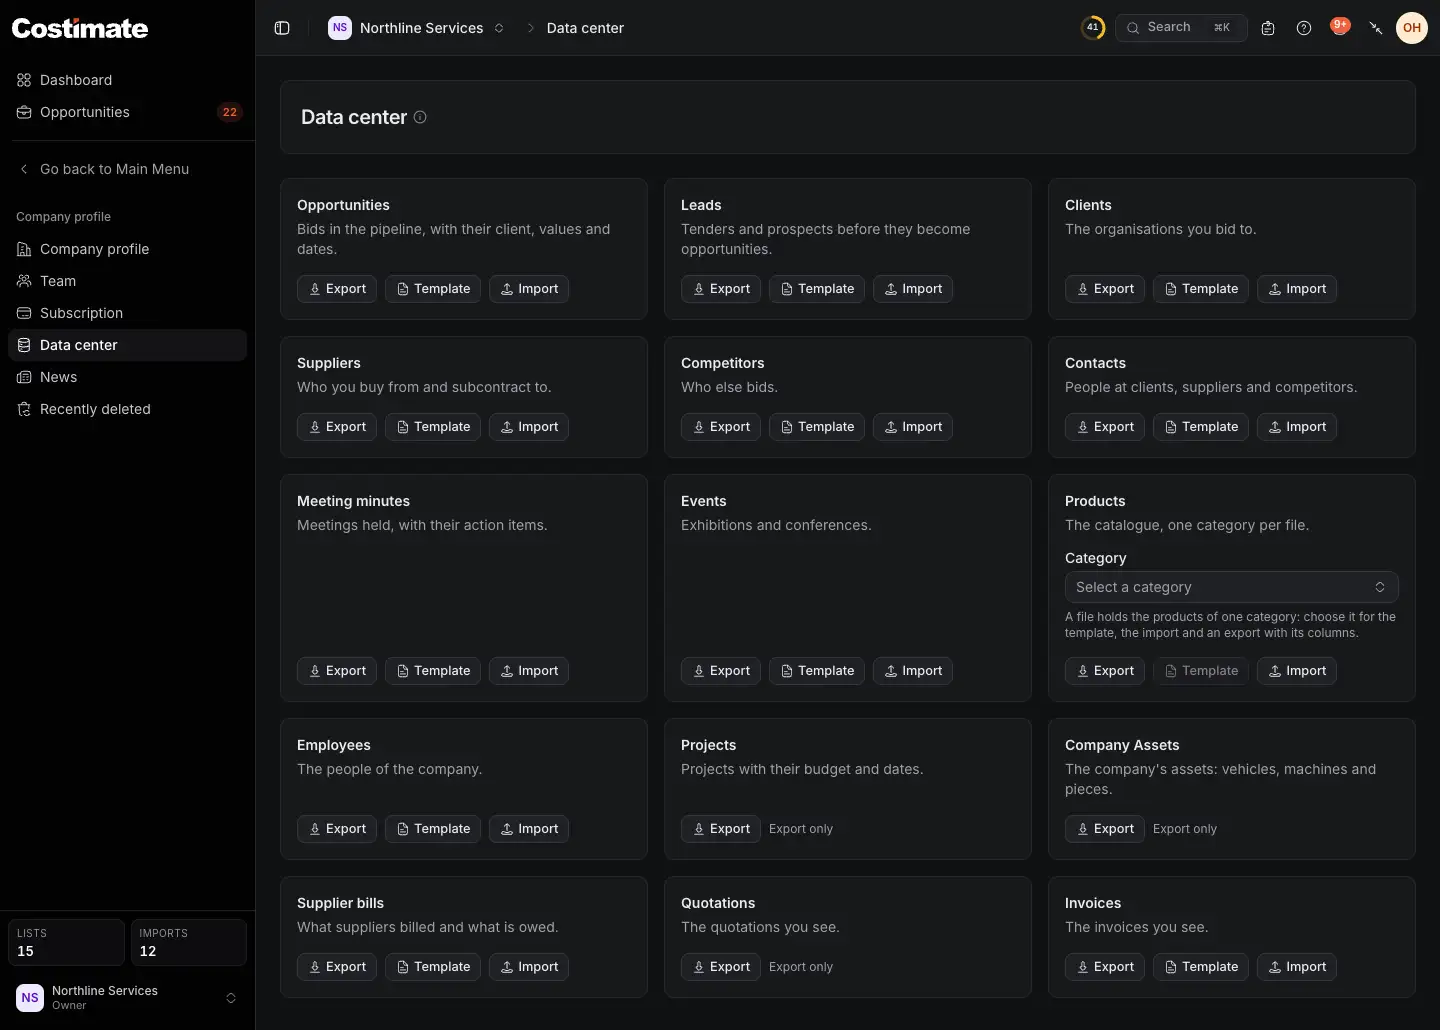Download the Competitors template
Image resolution: width=1440 pixels, height=1030 pixels.
817,427
